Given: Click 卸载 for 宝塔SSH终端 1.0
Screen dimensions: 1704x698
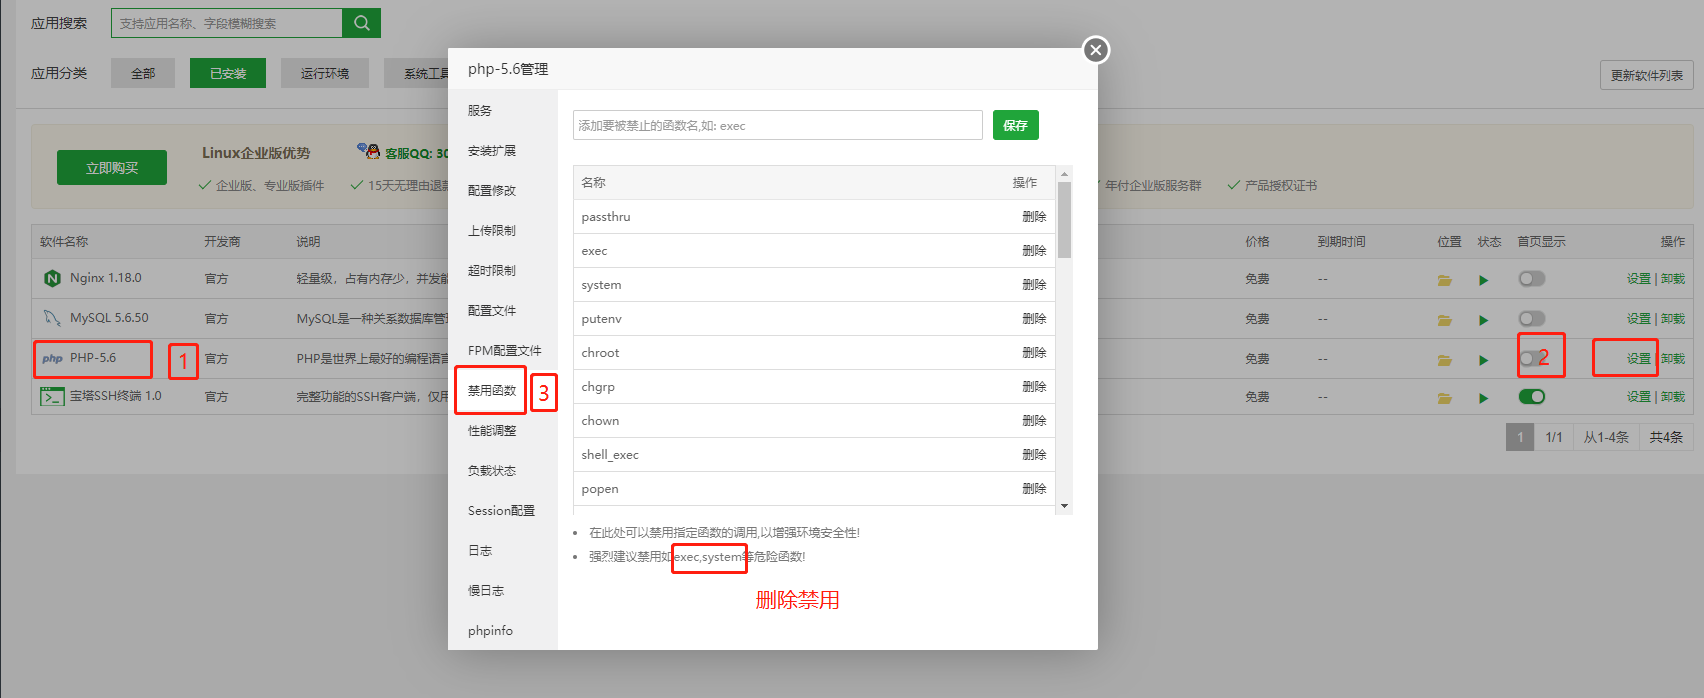Looking at the screenshot, I should pyautogui.click(x=1673, y=397).
